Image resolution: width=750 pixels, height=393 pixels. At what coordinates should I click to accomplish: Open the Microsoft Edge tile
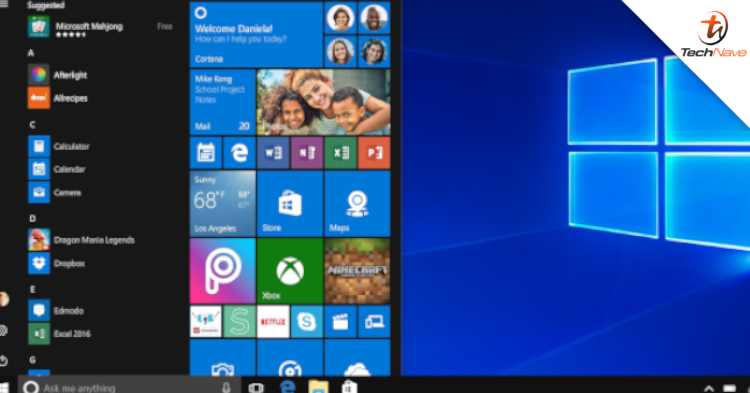(239, 153)
